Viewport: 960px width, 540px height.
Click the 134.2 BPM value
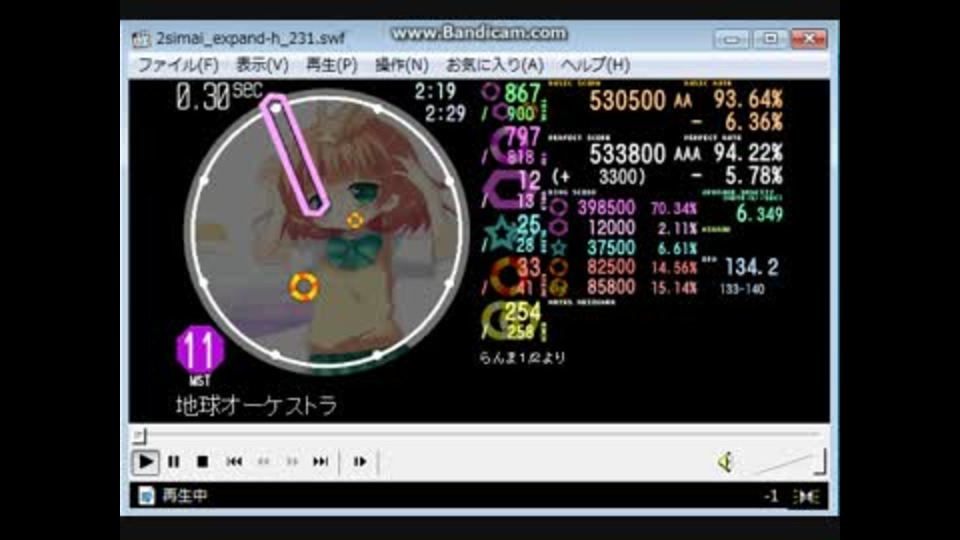click(751, 267)
